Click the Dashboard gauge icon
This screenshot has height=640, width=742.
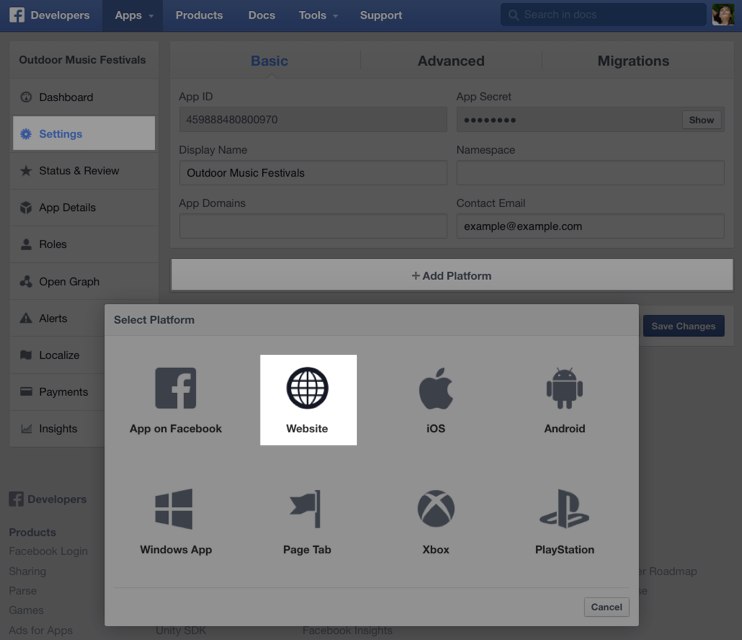pyautogui.click(x=26, y=97)
